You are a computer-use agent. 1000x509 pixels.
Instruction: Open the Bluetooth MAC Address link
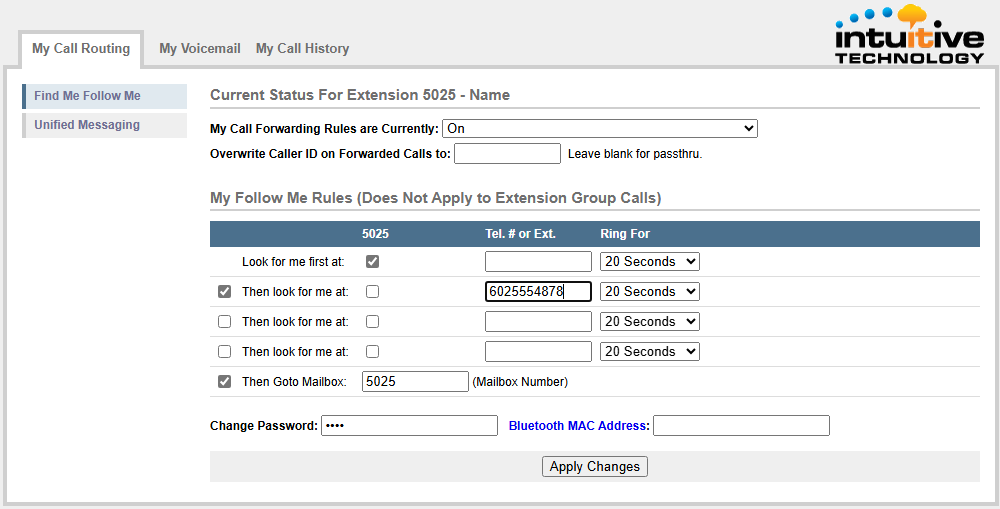[x=579, y=426]
